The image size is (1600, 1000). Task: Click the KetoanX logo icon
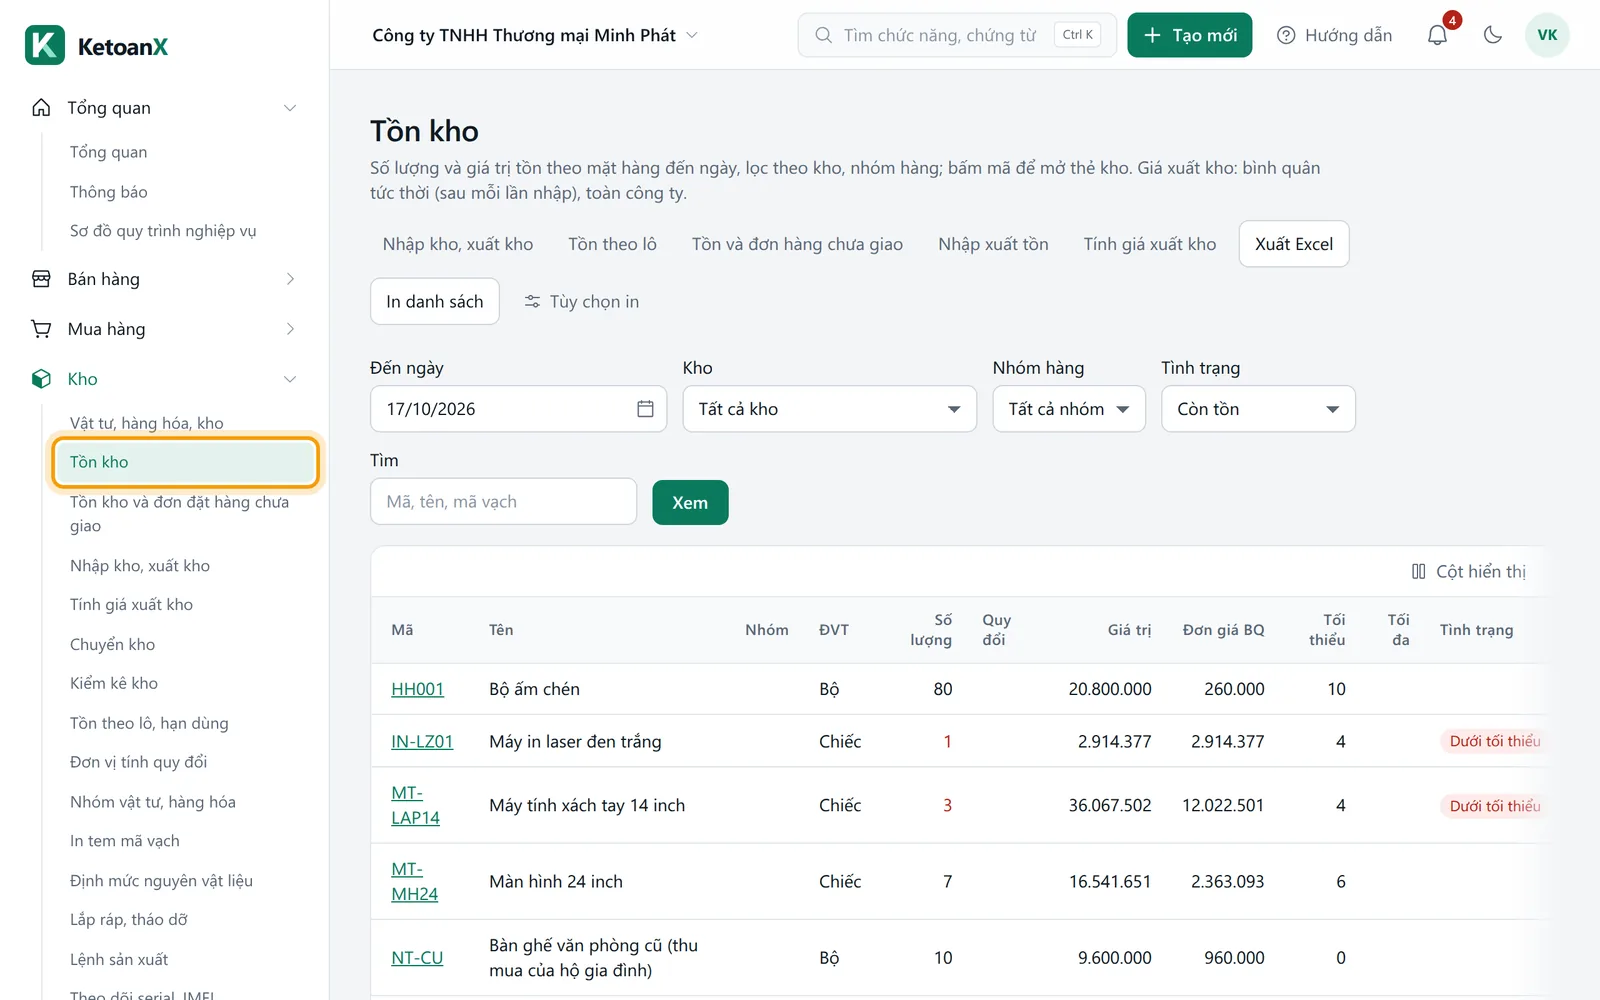pos(45,45)
